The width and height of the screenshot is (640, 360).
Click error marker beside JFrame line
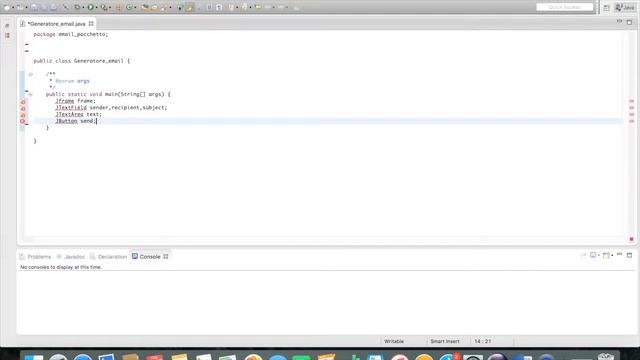click(x=23, y=102)
